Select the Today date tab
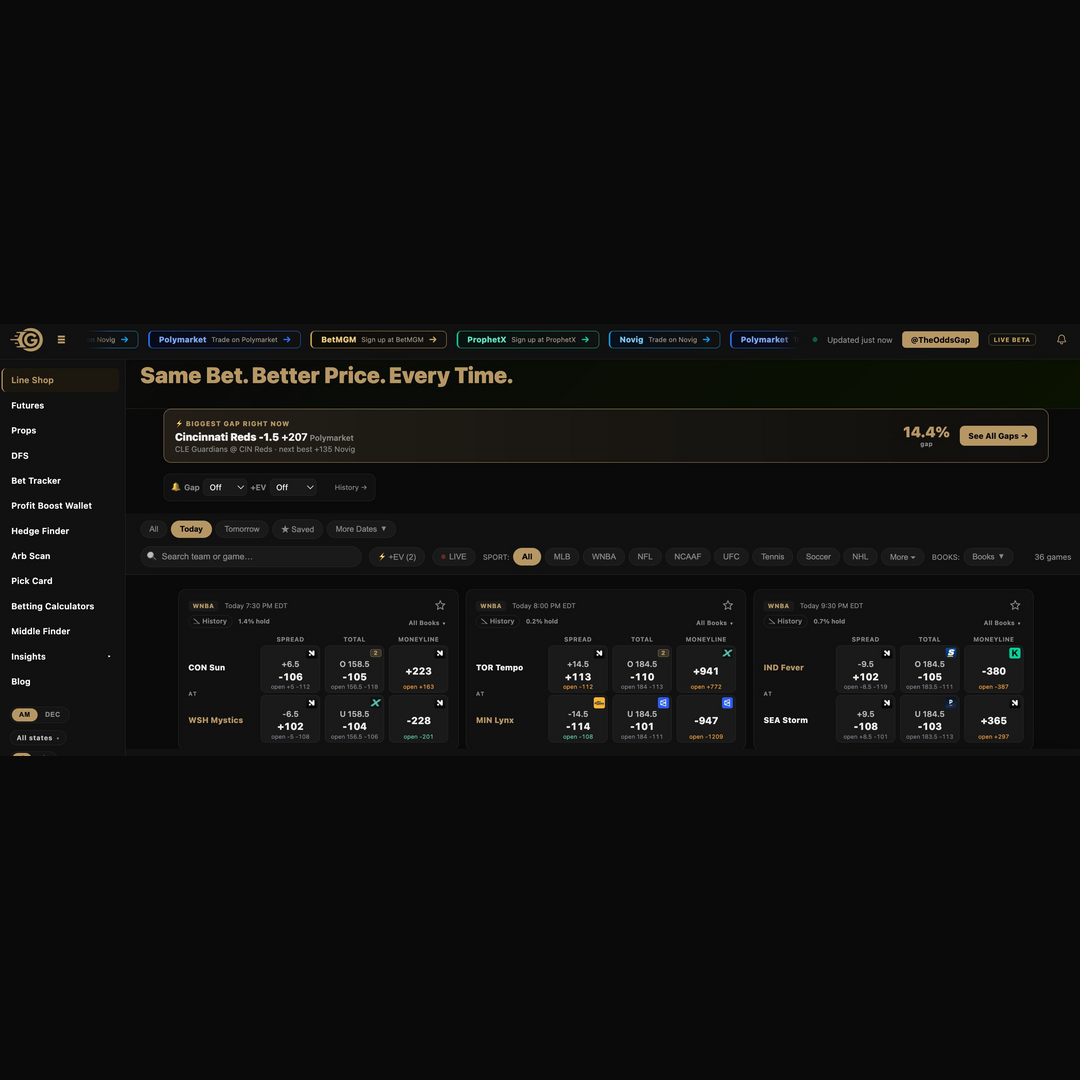 point(191,529)
